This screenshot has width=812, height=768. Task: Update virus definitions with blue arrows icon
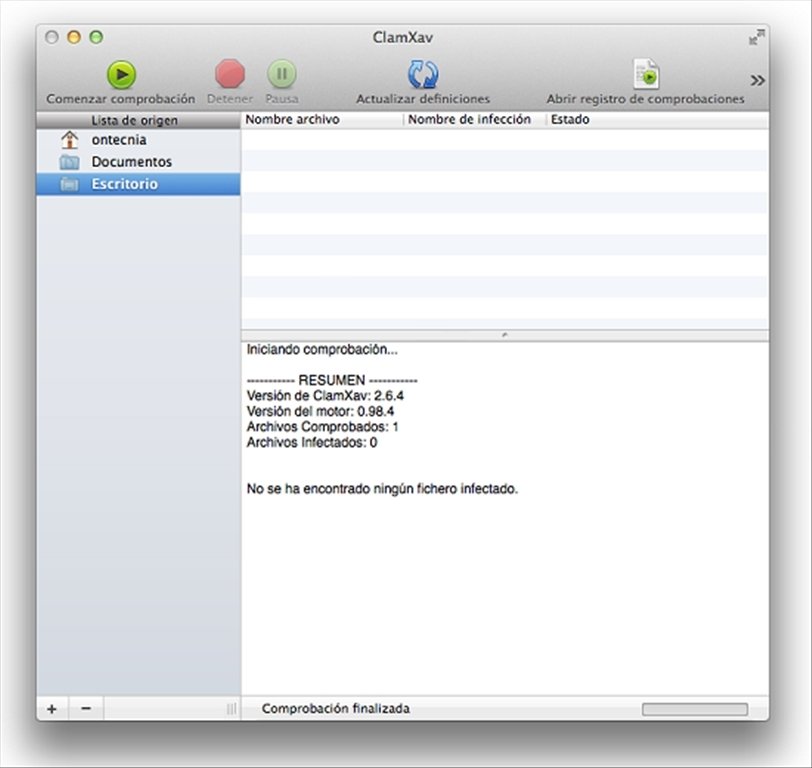pos(423,75)
